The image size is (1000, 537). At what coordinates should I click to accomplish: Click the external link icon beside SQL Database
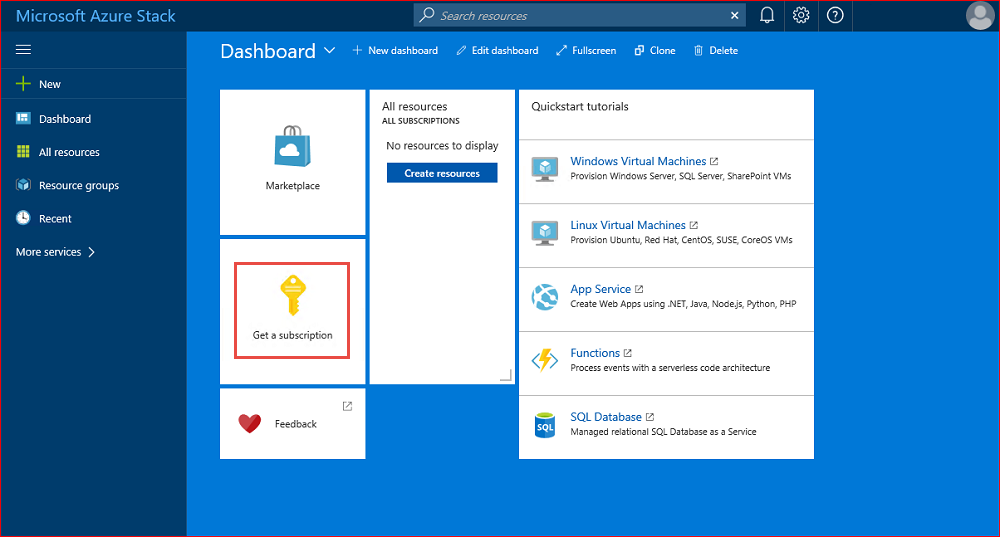coord(650,417)
